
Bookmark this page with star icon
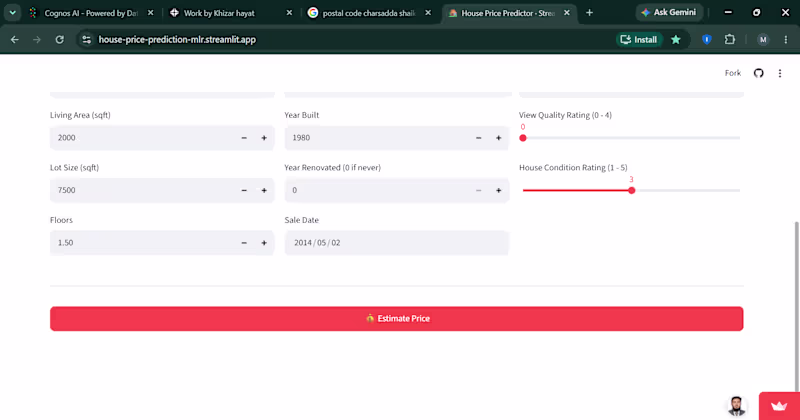(676, 39)
